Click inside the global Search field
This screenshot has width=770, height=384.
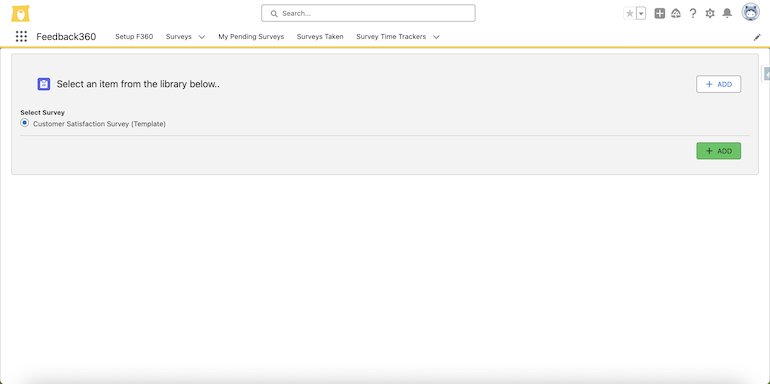click(x=368, y=13)
